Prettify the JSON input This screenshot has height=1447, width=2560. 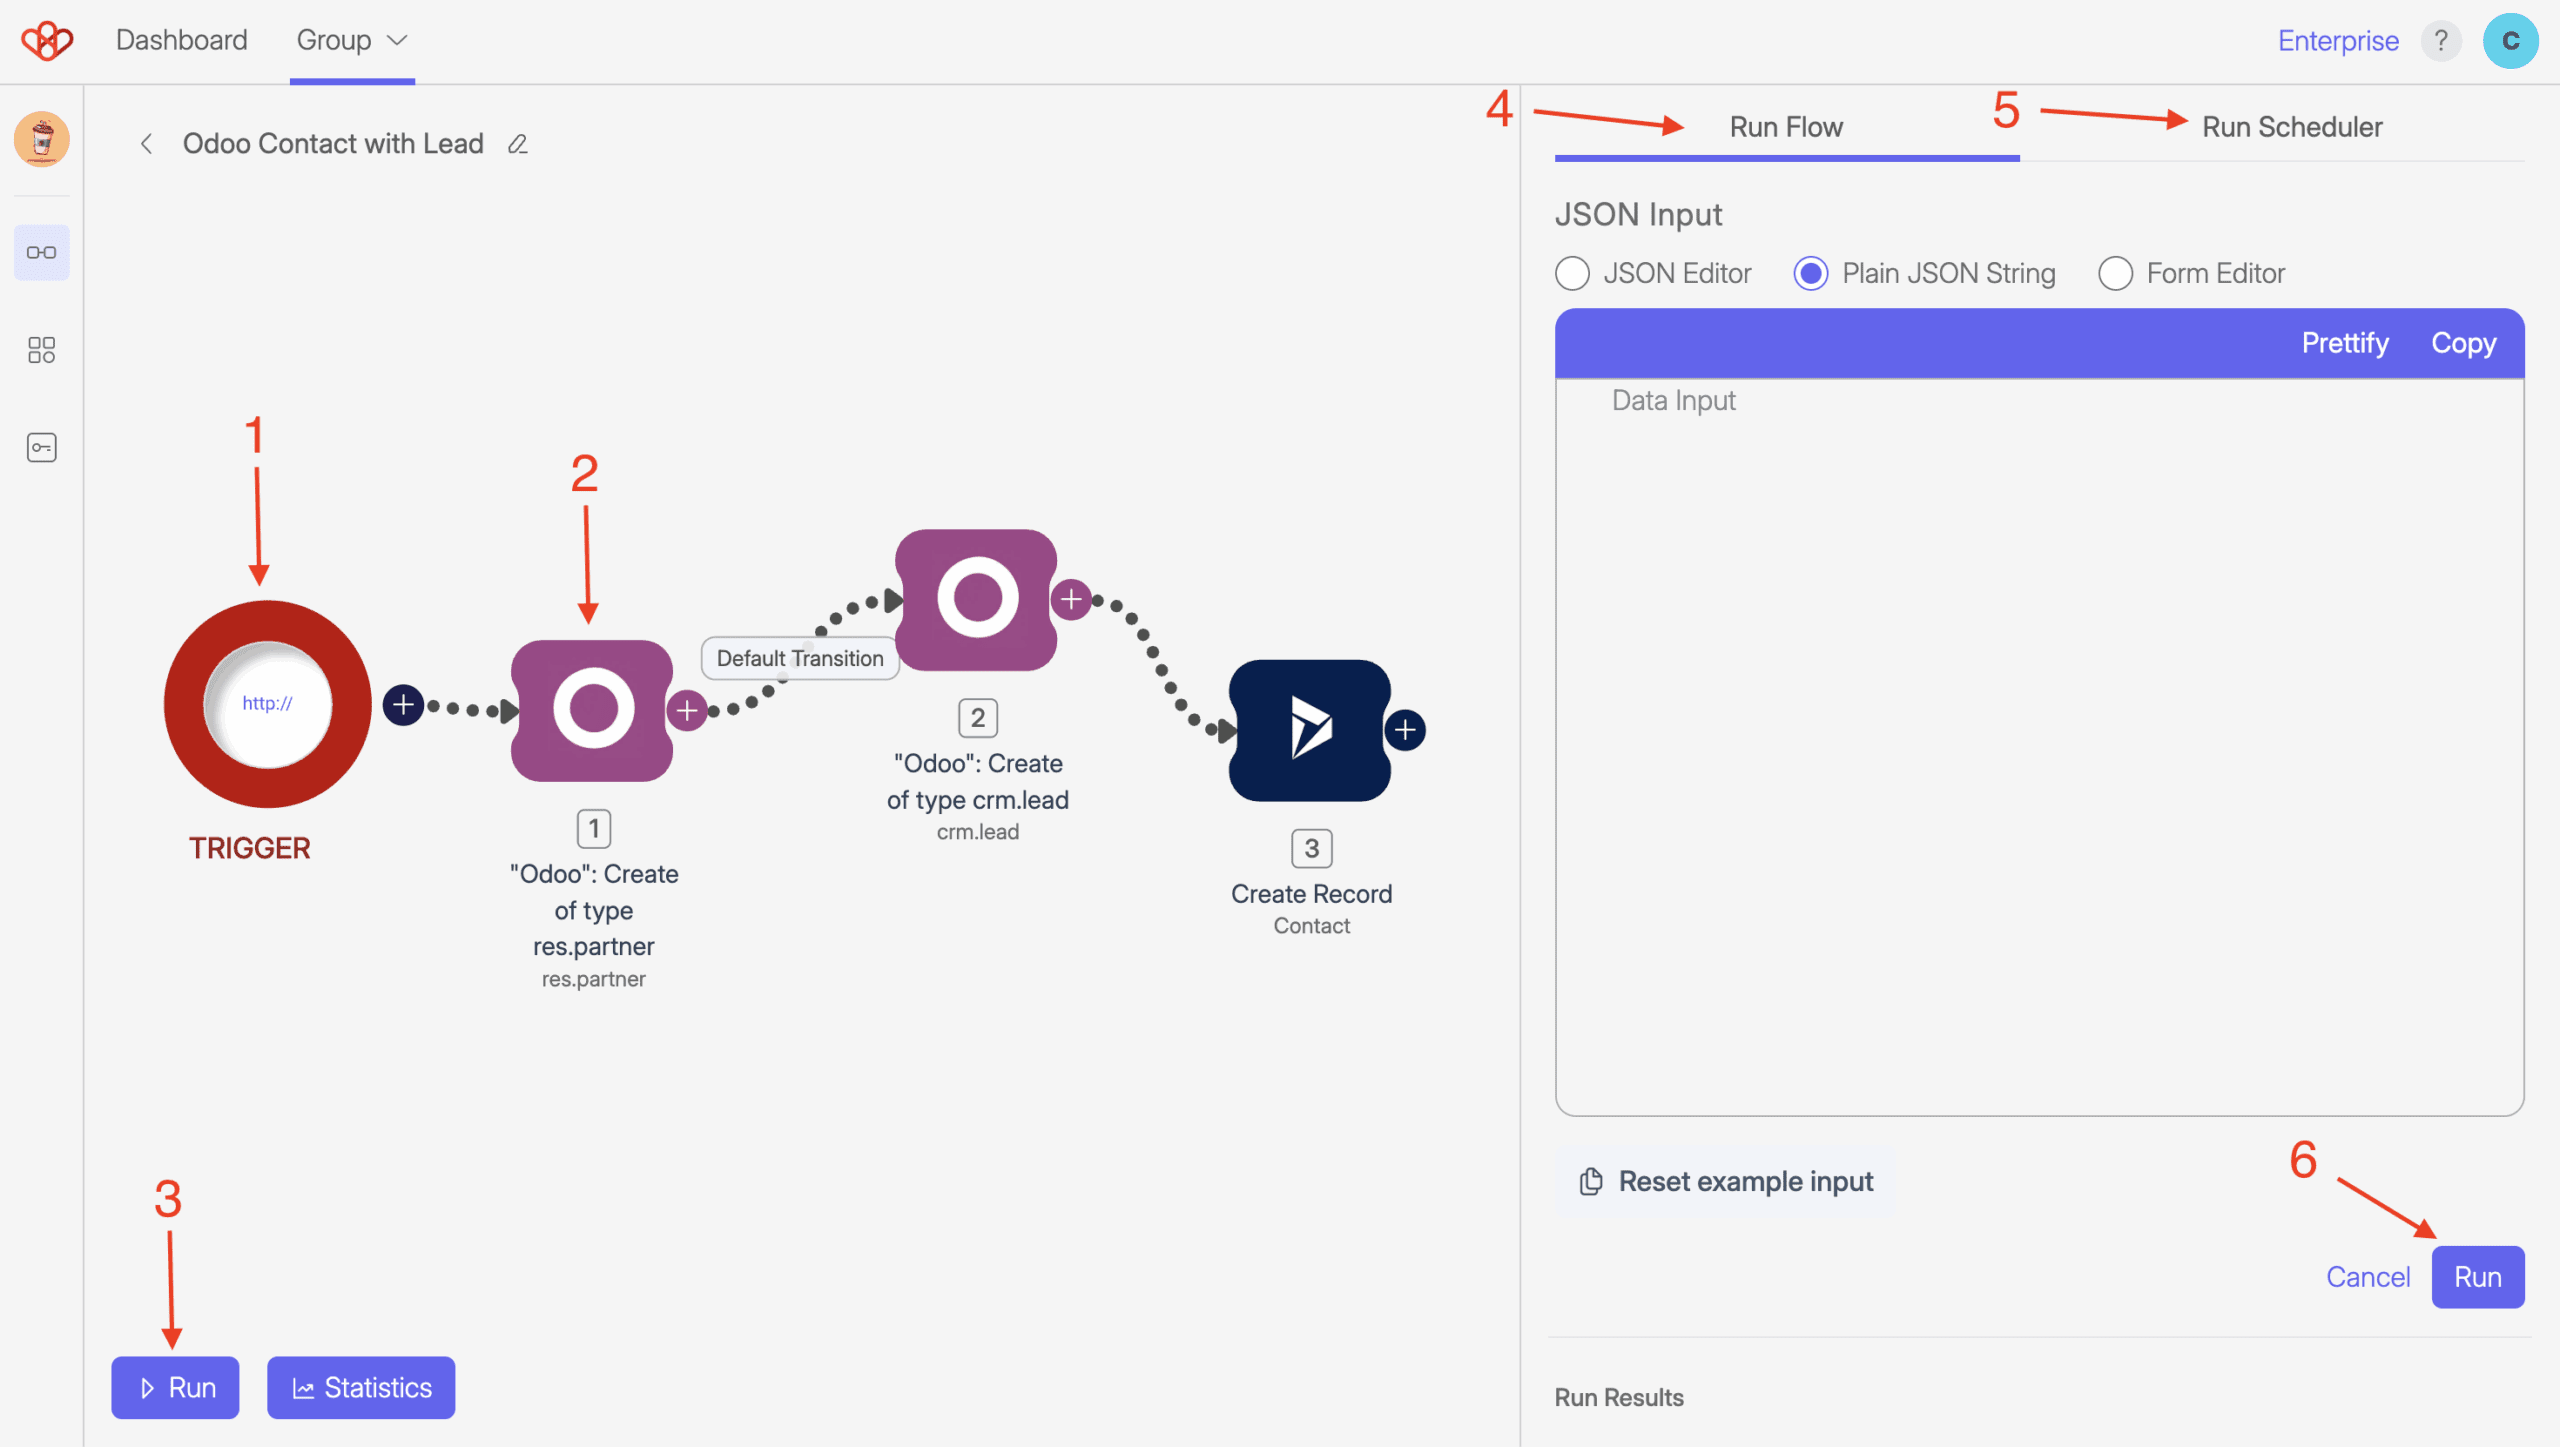pos(2345,343)
